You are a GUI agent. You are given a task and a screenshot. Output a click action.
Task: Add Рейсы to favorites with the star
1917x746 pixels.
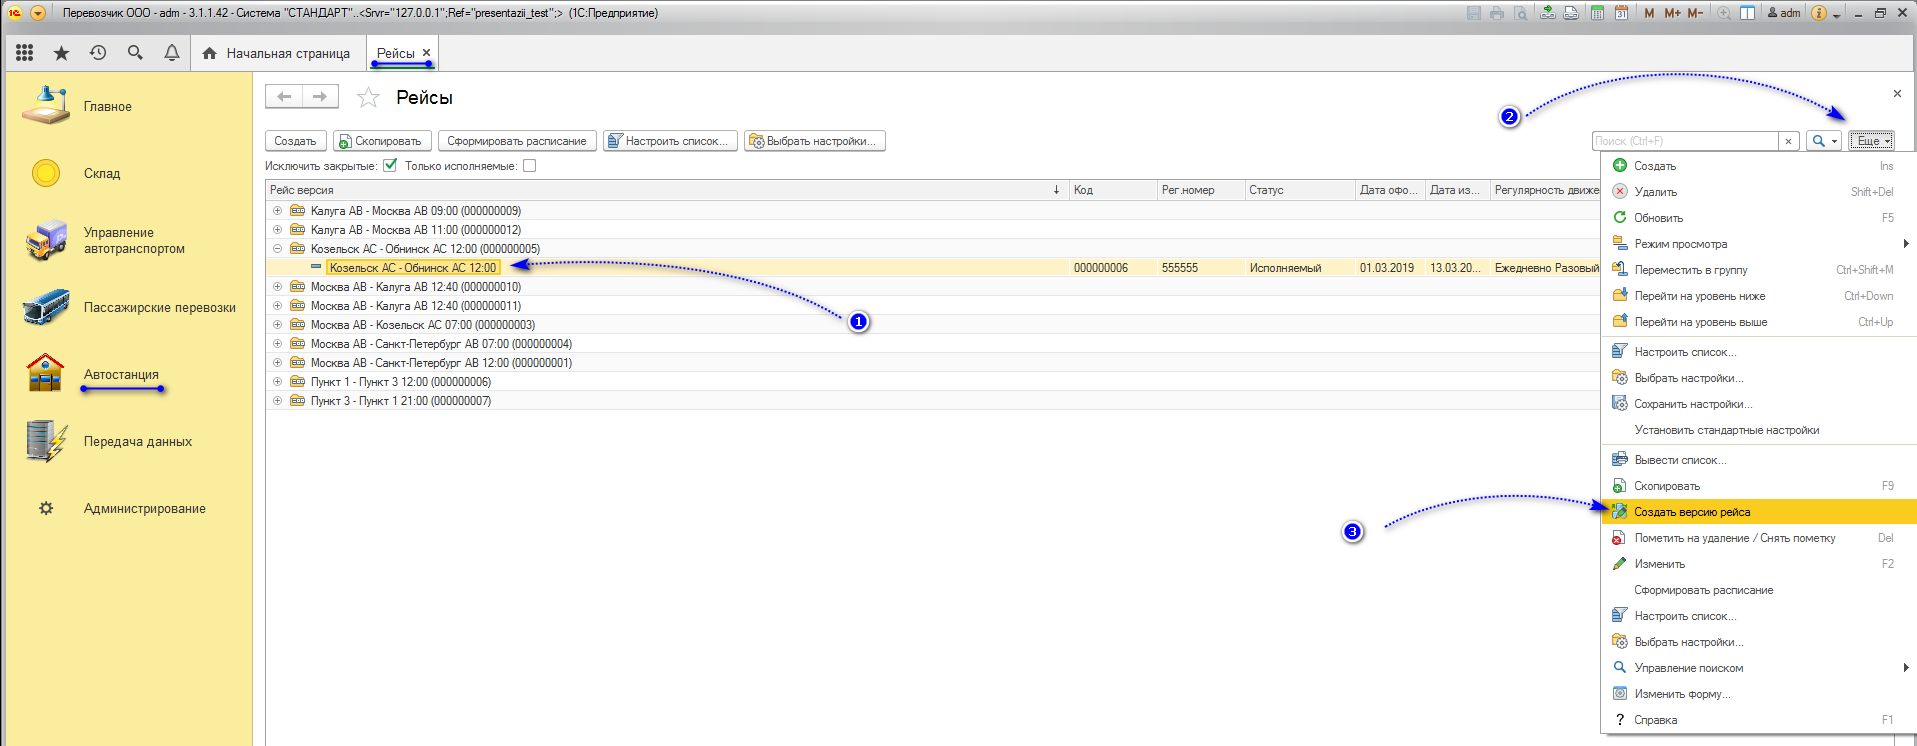(368, 97)
